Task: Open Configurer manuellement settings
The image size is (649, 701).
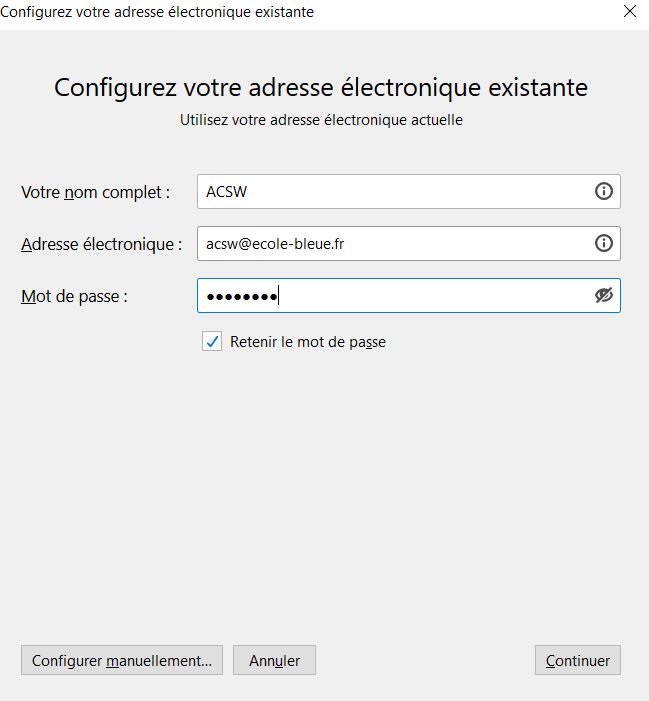Action: pos(122,660)
